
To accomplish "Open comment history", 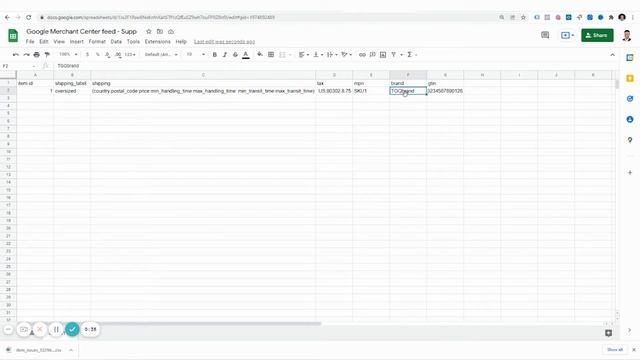I will pyautogui.click(x=545, y=36).
